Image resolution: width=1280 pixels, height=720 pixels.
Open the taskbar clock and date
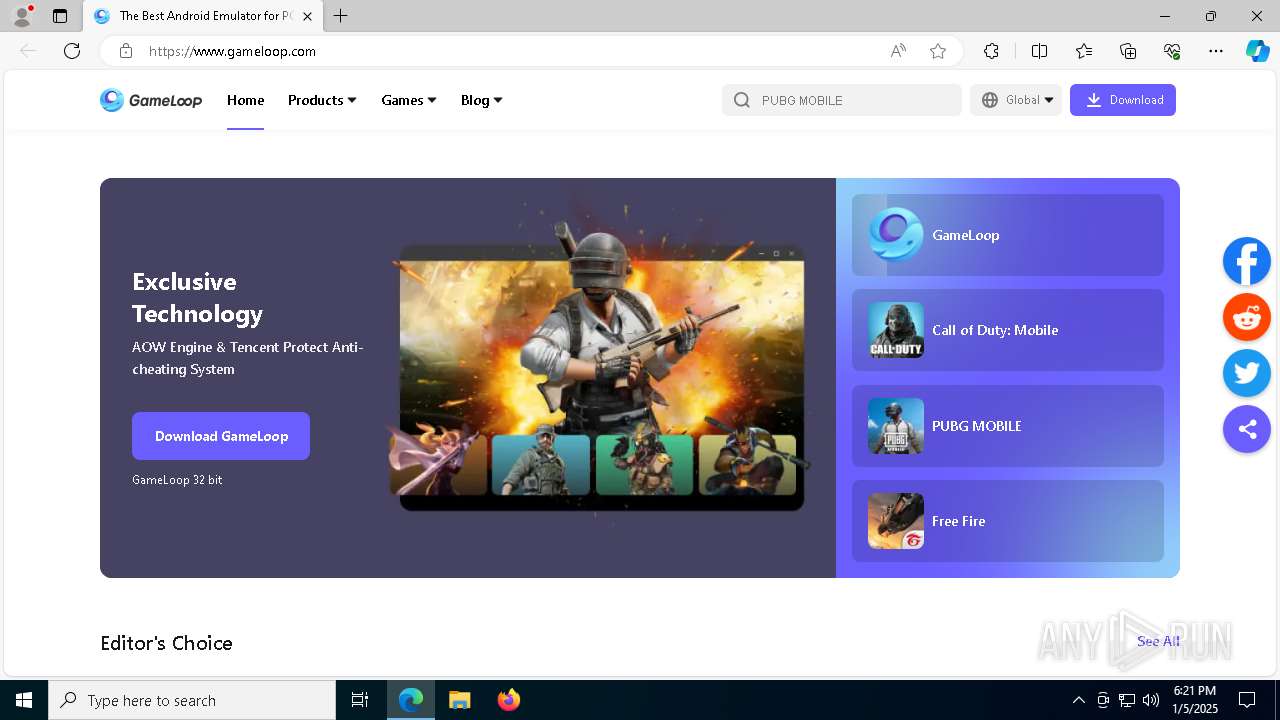[1195, 700]
